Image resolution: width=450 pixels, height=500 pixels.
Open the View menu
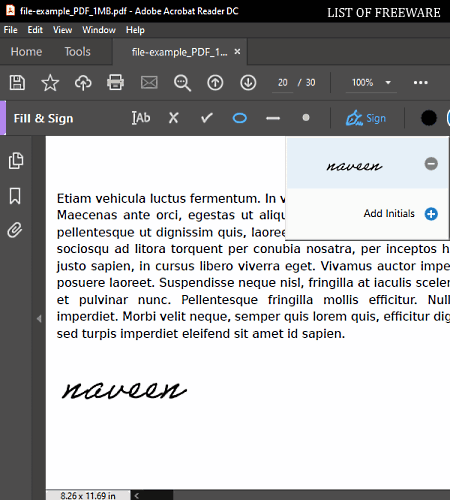click(x=62, y=30)
